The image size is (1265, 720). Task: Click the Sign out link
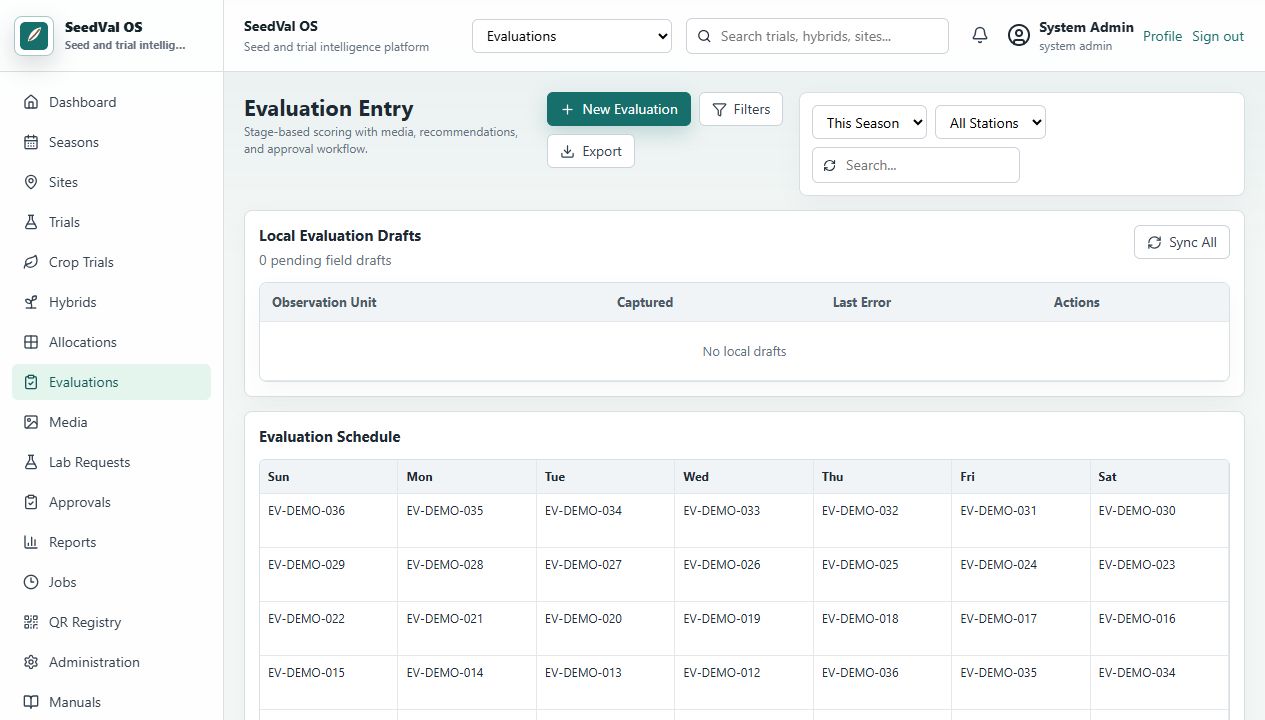click(x=1218, y=36)
